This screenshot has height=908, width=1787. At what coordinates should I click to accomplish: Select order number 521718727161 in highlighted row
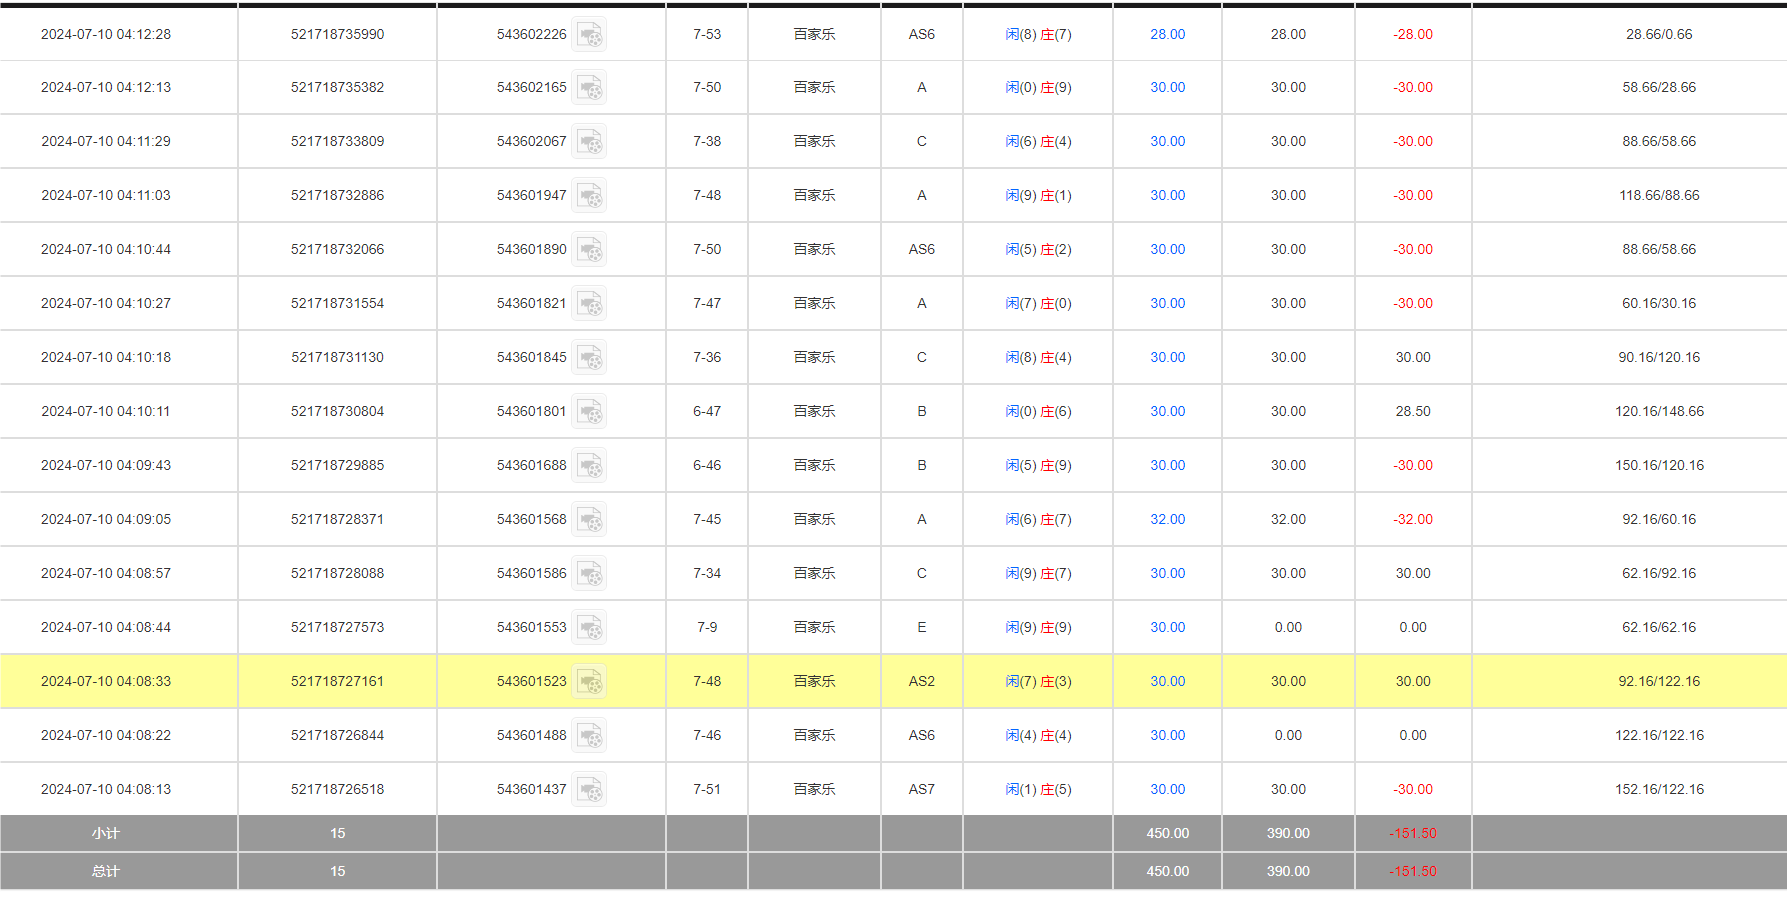click(337, 682)
